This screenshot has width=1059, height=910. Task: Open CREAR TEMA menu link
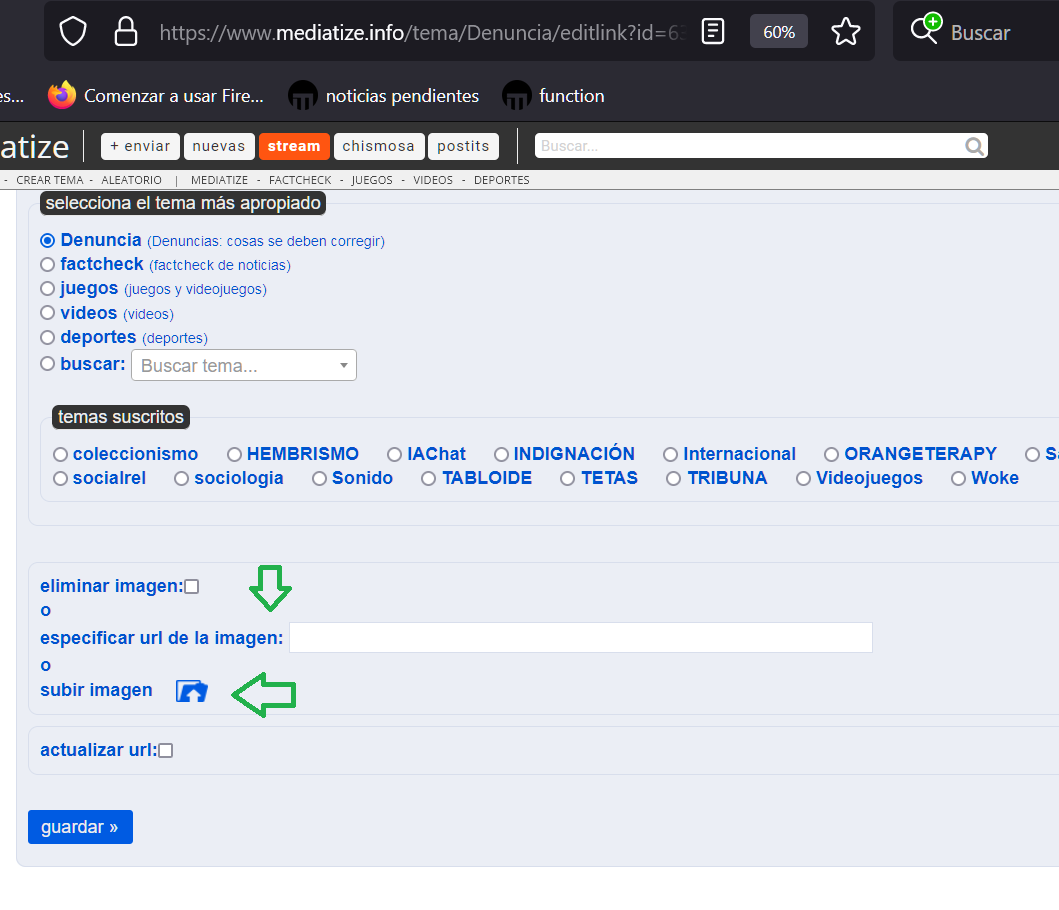(50, 180)
